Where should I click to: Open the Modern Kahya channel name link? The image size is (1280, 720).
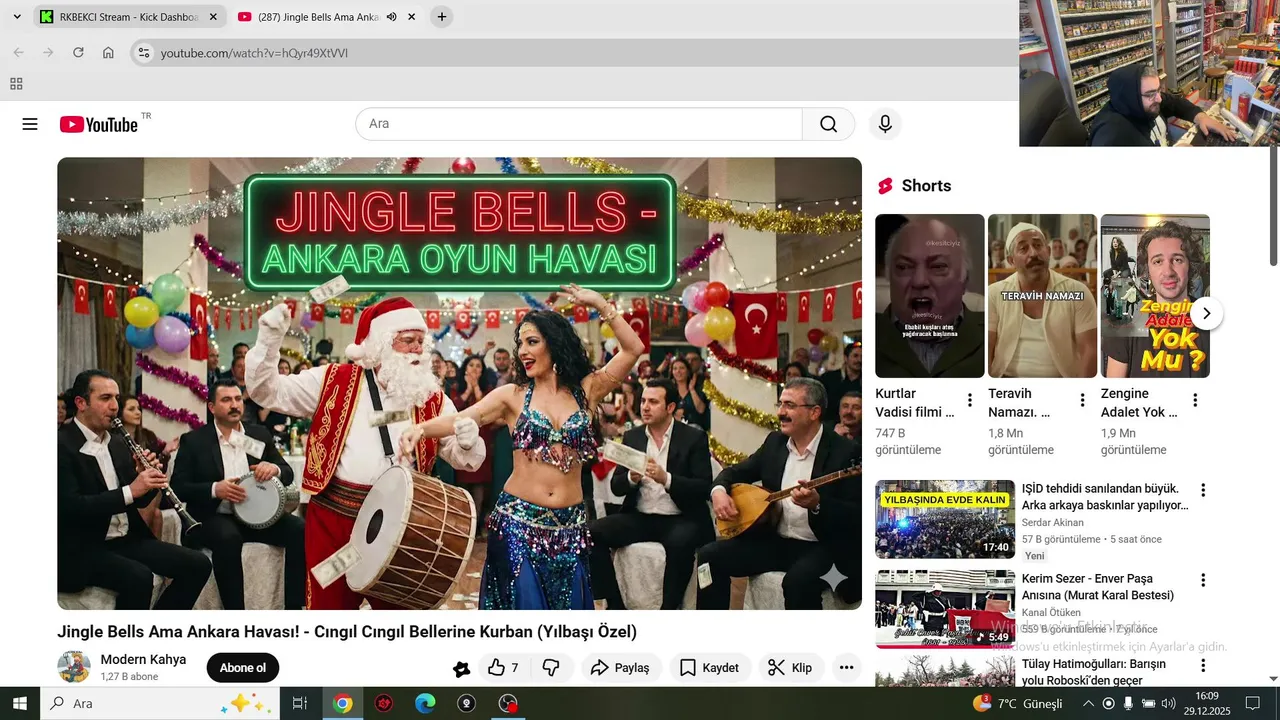click(x=143, y=660)
